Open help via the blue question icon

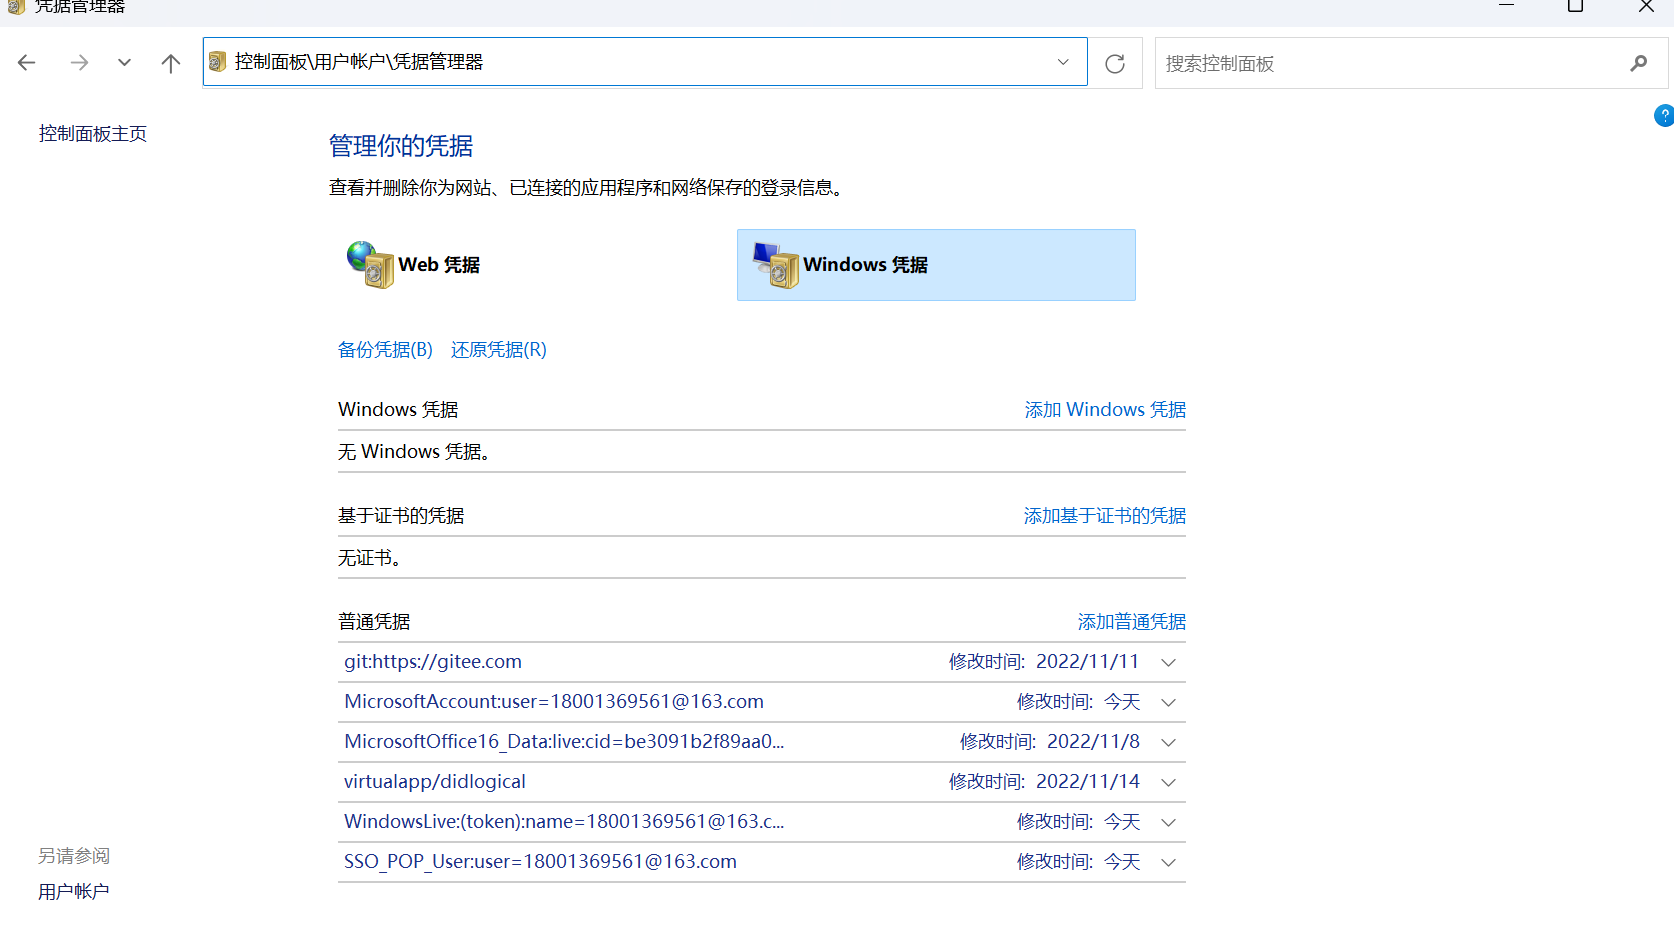1664,116
